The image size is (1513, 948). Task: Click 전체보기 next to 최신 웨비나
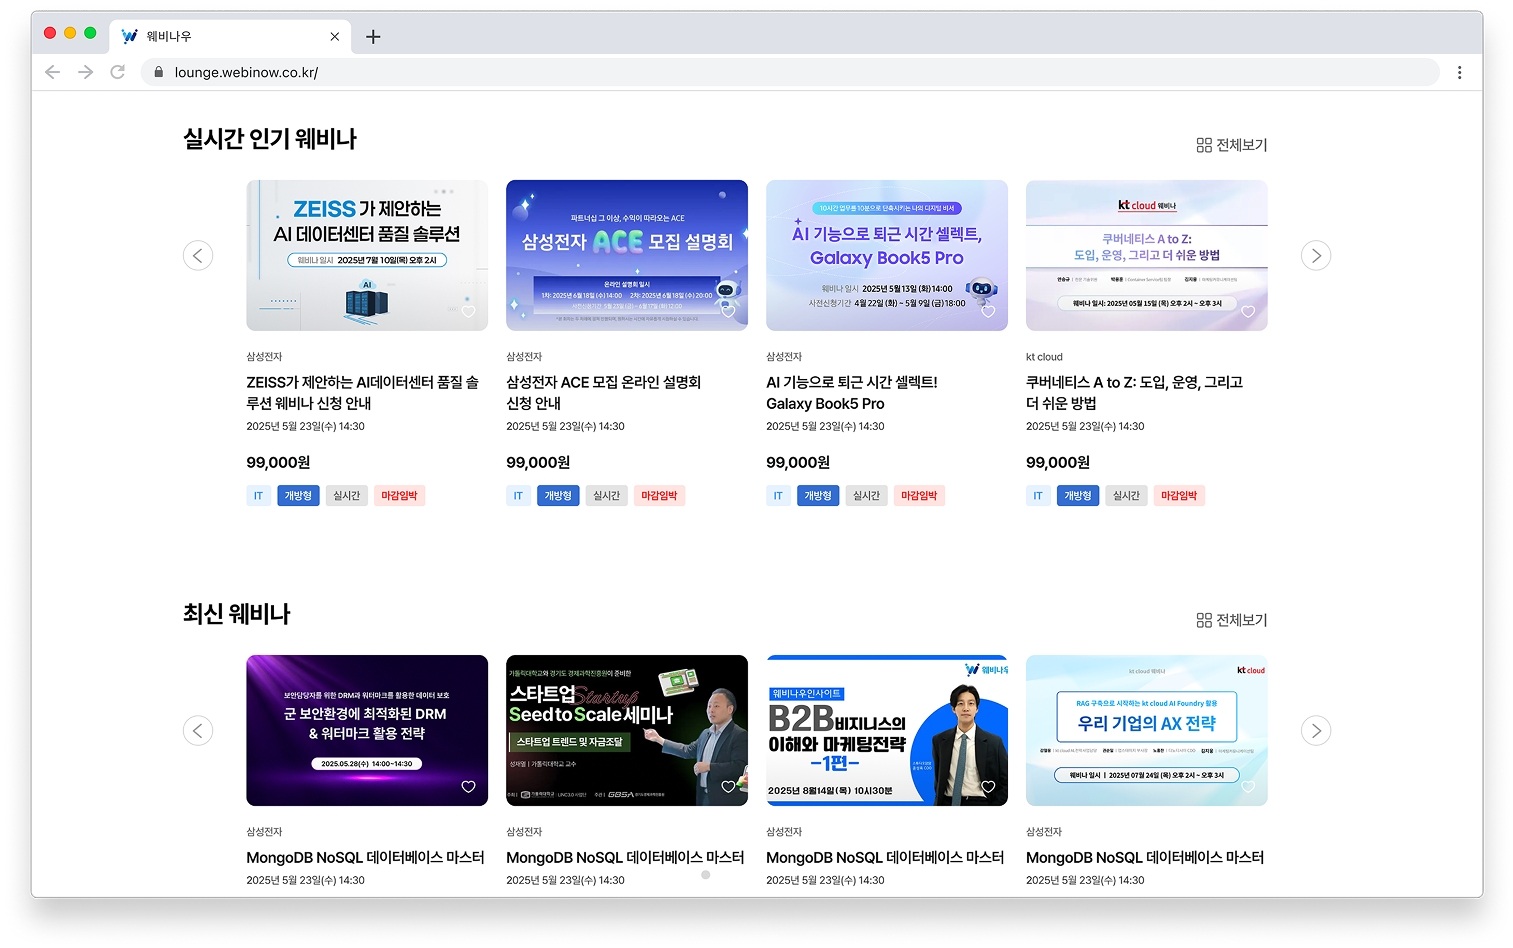[x=1231, y=620]
